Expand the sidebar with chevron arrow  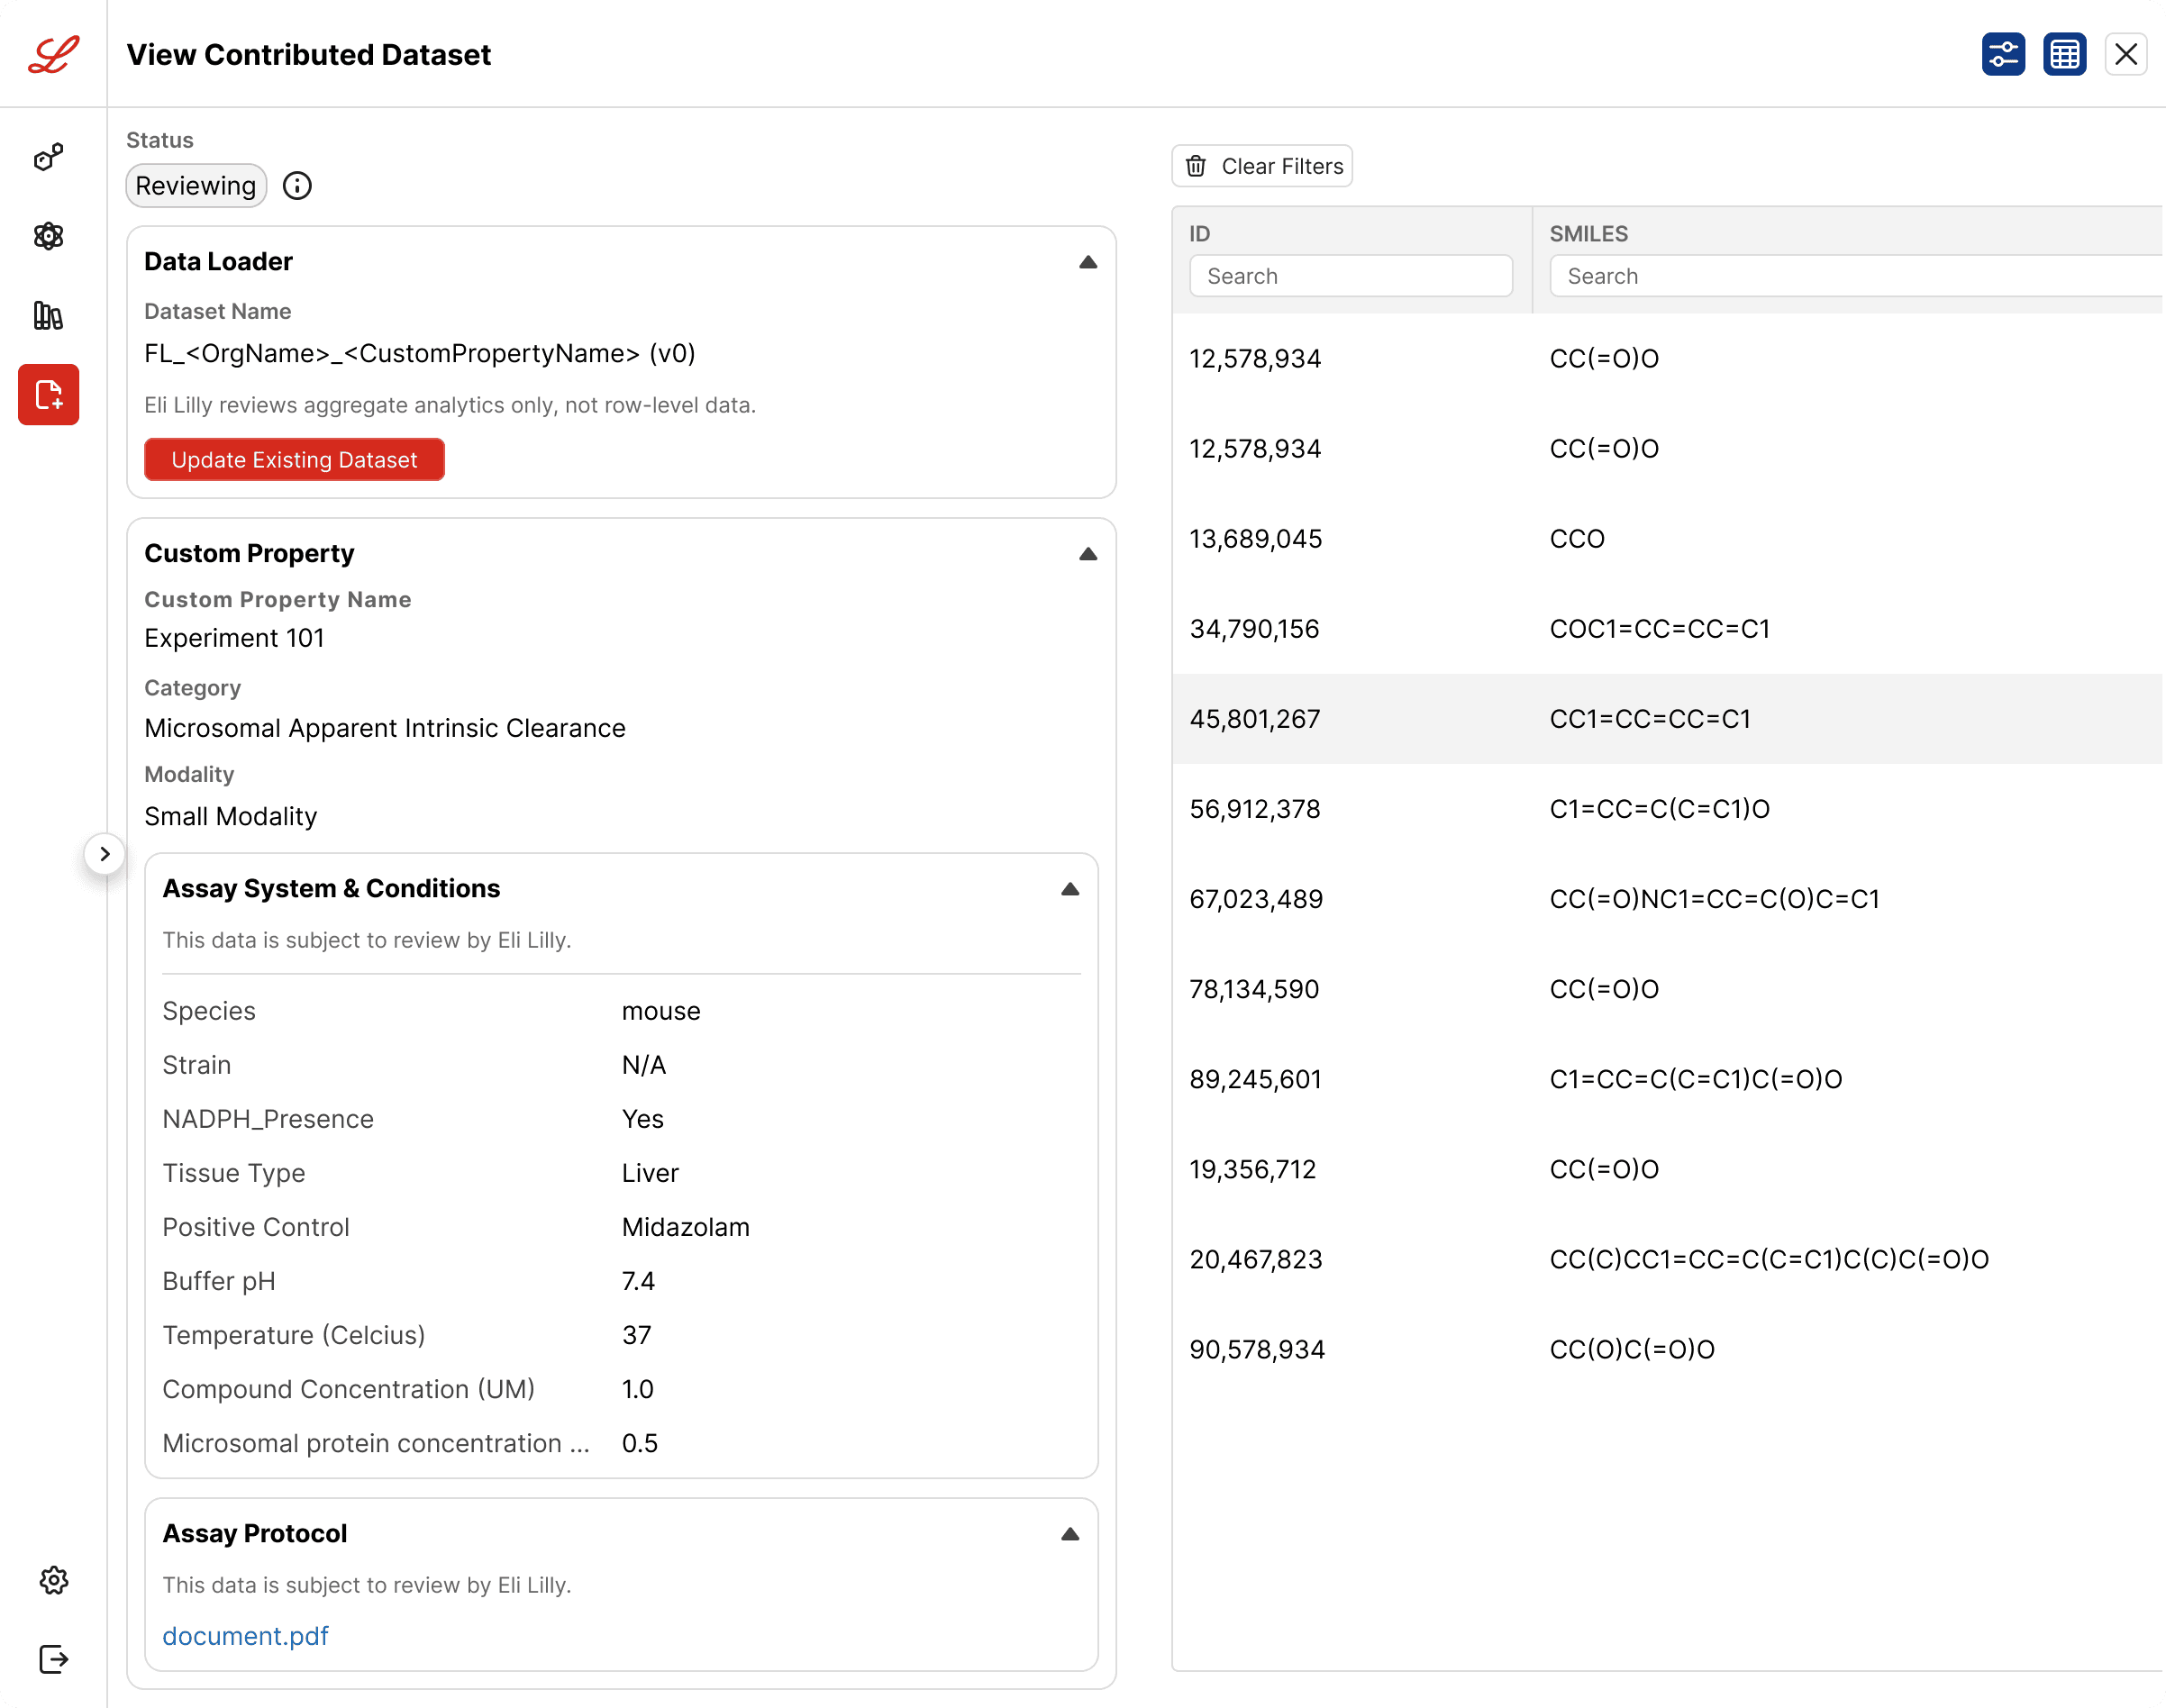[105, 854]
